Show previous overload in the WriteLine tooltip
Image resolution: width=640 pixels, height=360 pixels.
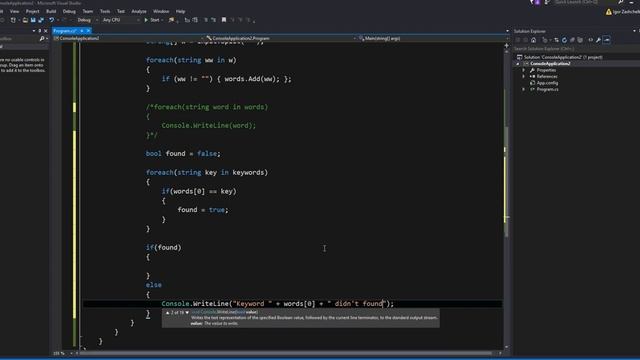click(167, 313)
